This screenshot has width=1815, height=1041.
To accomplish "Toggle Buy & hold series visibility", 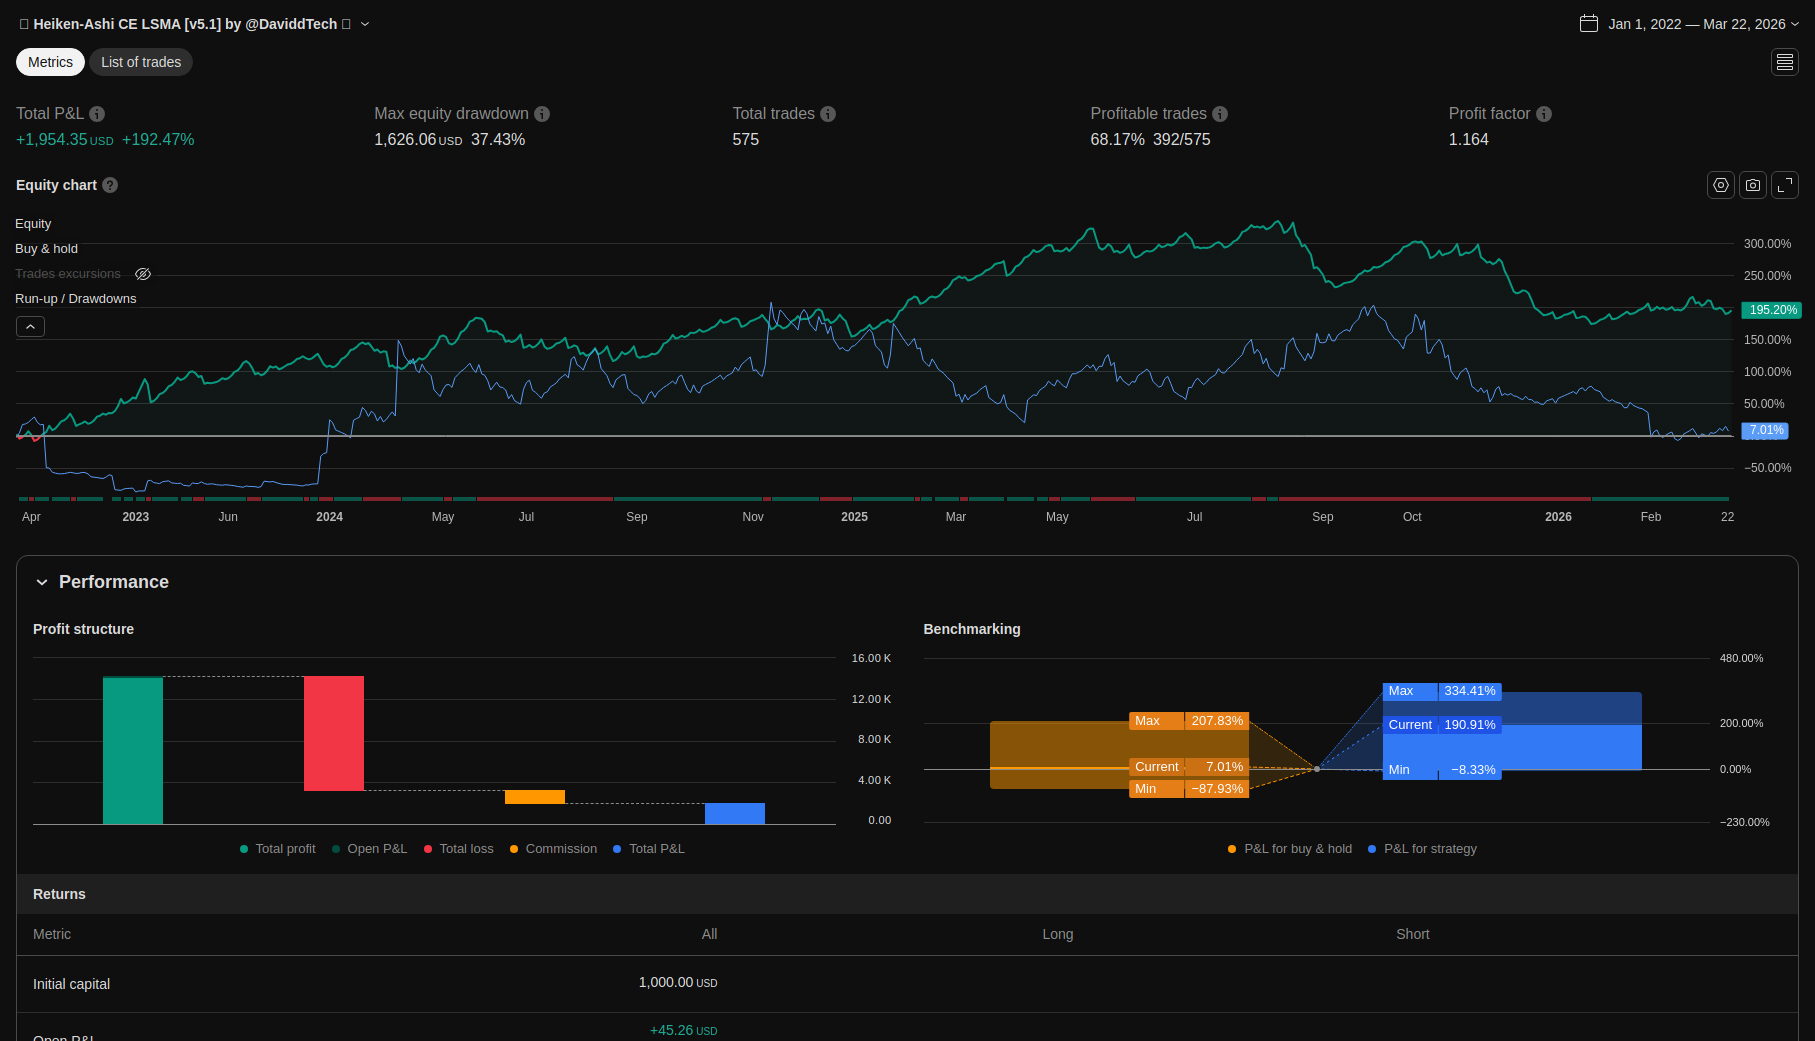I will pos(46,249).
